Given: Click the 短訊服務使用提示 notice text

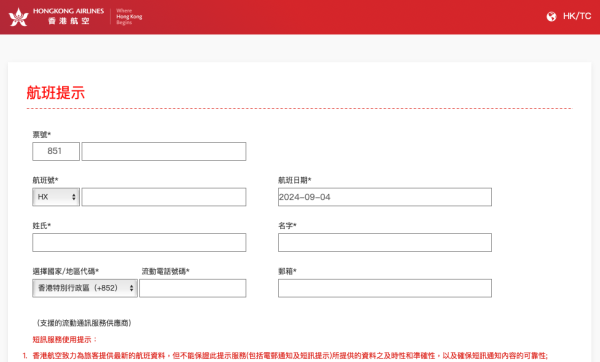Looking at the screenshot, I should coord(64,339).
